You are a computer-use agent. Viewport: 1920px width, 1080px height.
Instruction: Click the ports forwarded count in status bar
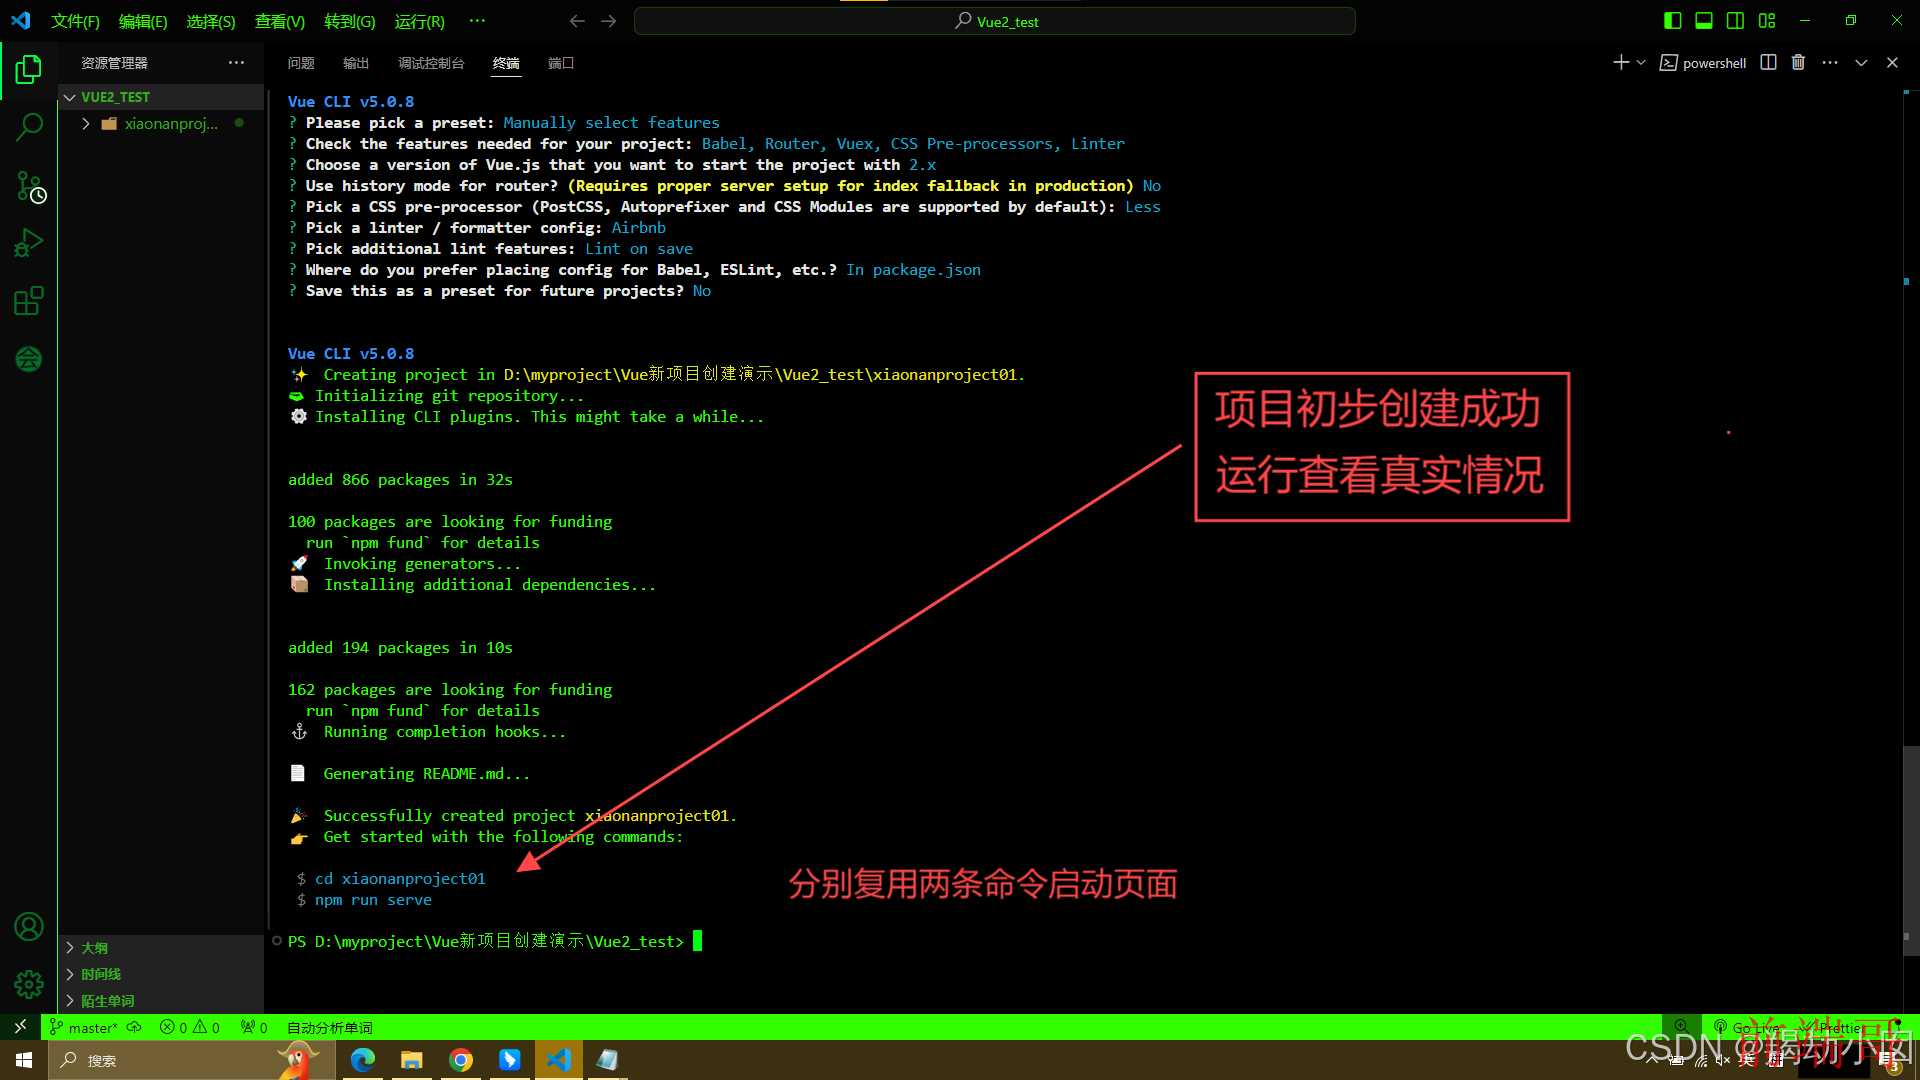254,1027
